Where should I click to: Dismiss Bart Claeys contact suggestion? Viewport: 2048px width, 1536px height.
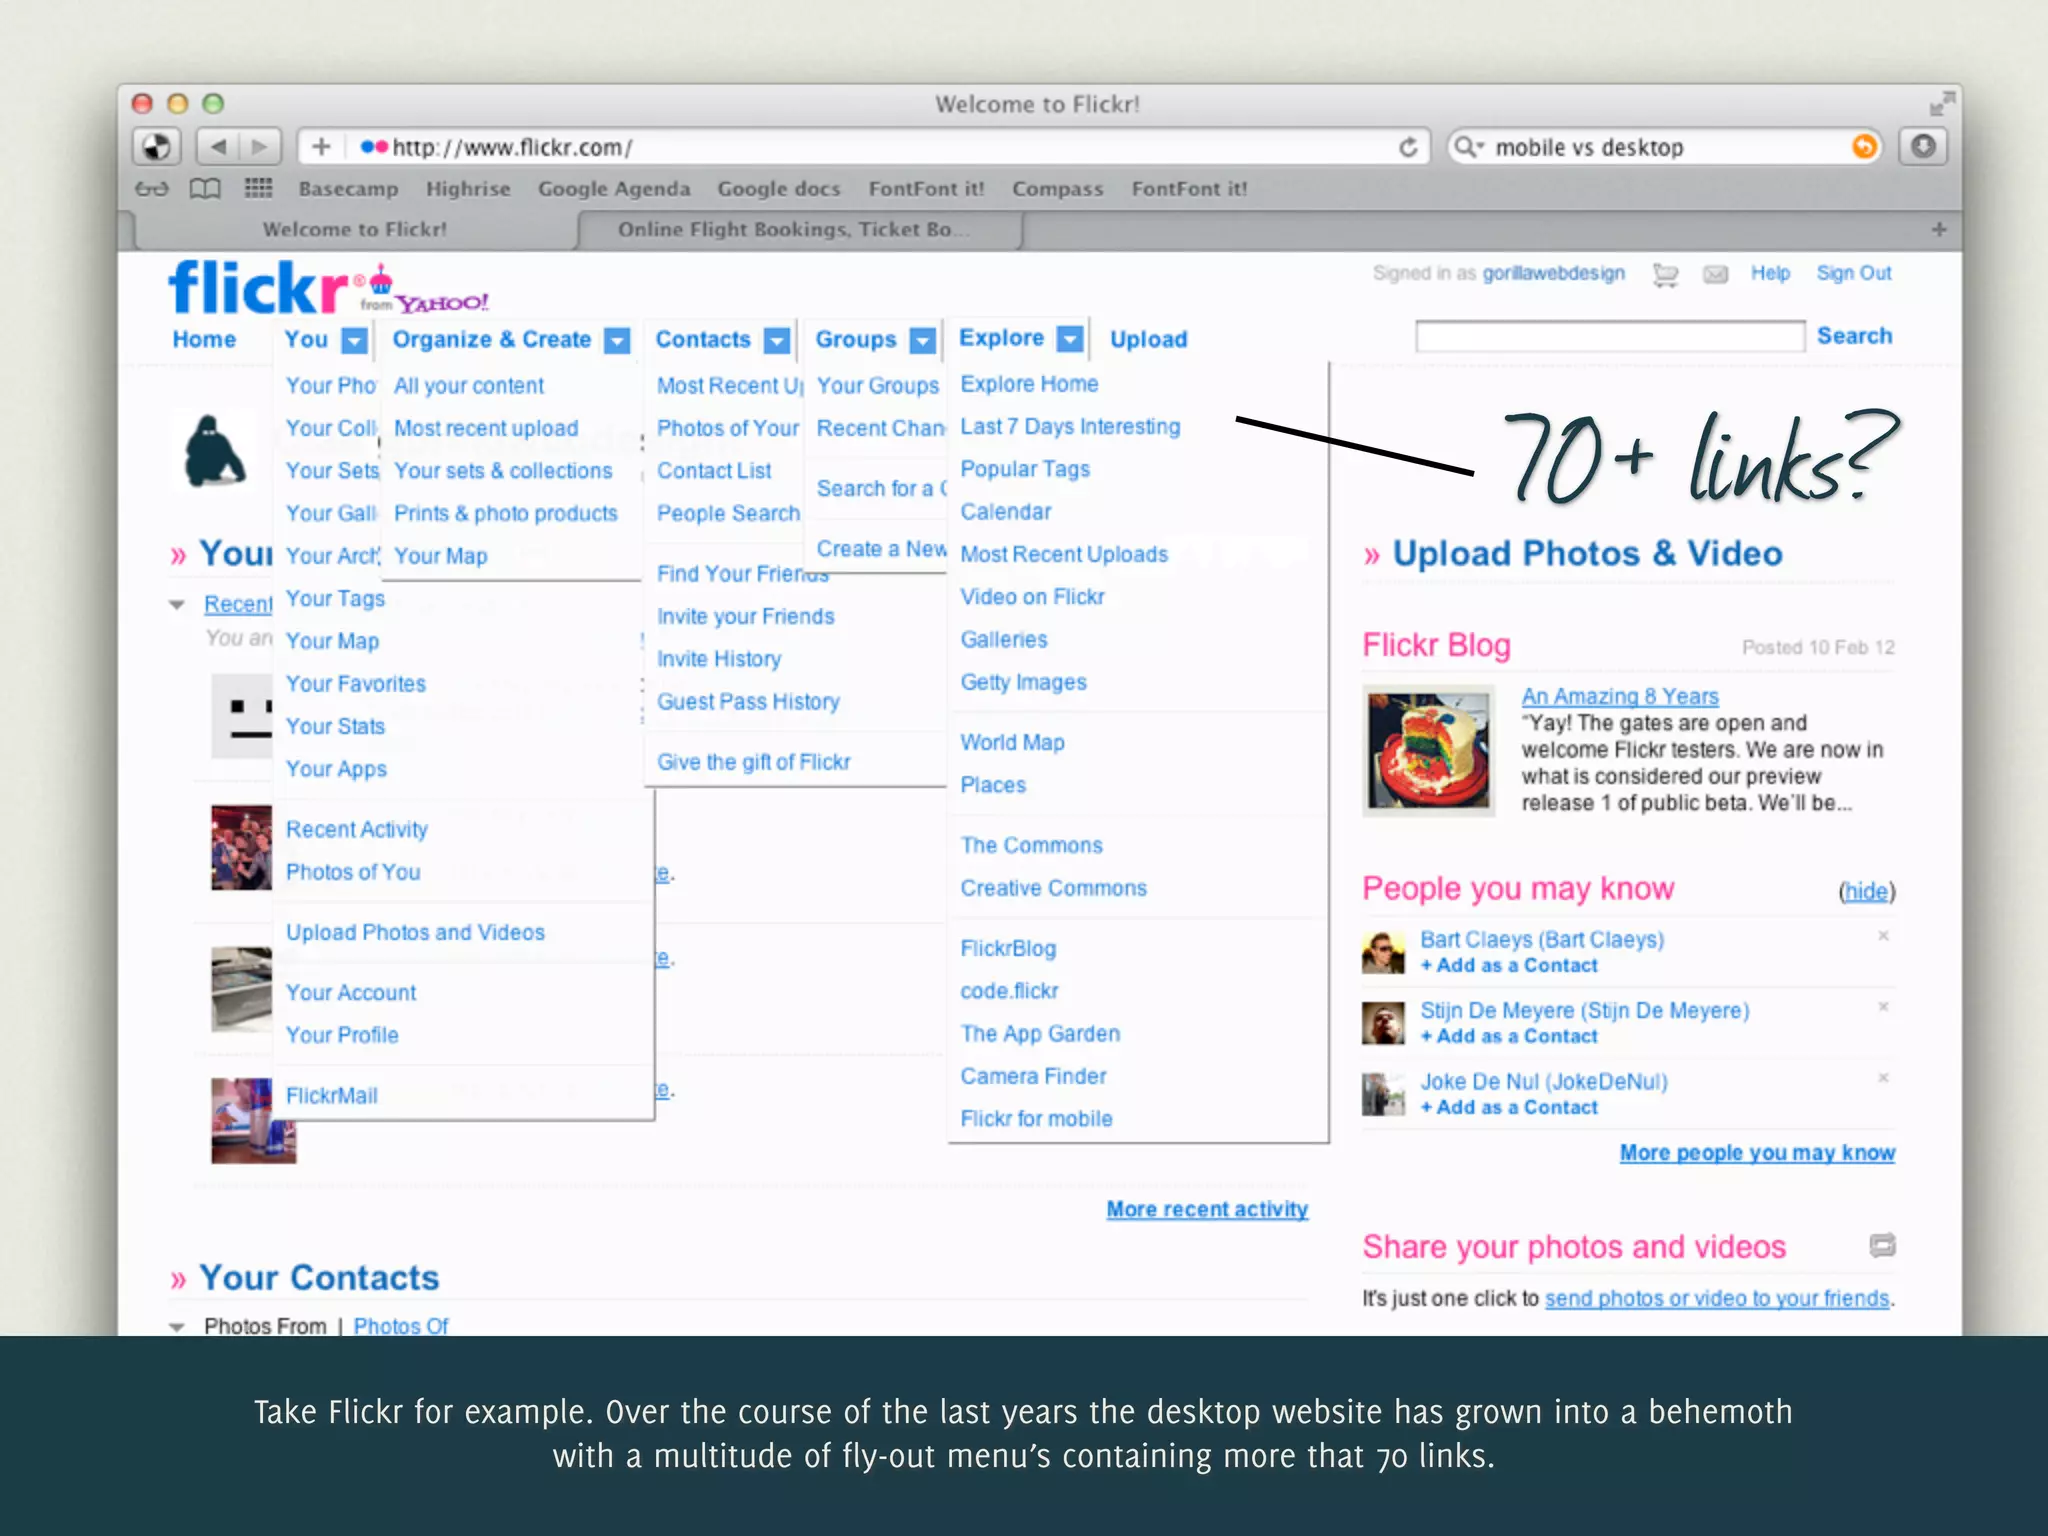[1883, 936]
